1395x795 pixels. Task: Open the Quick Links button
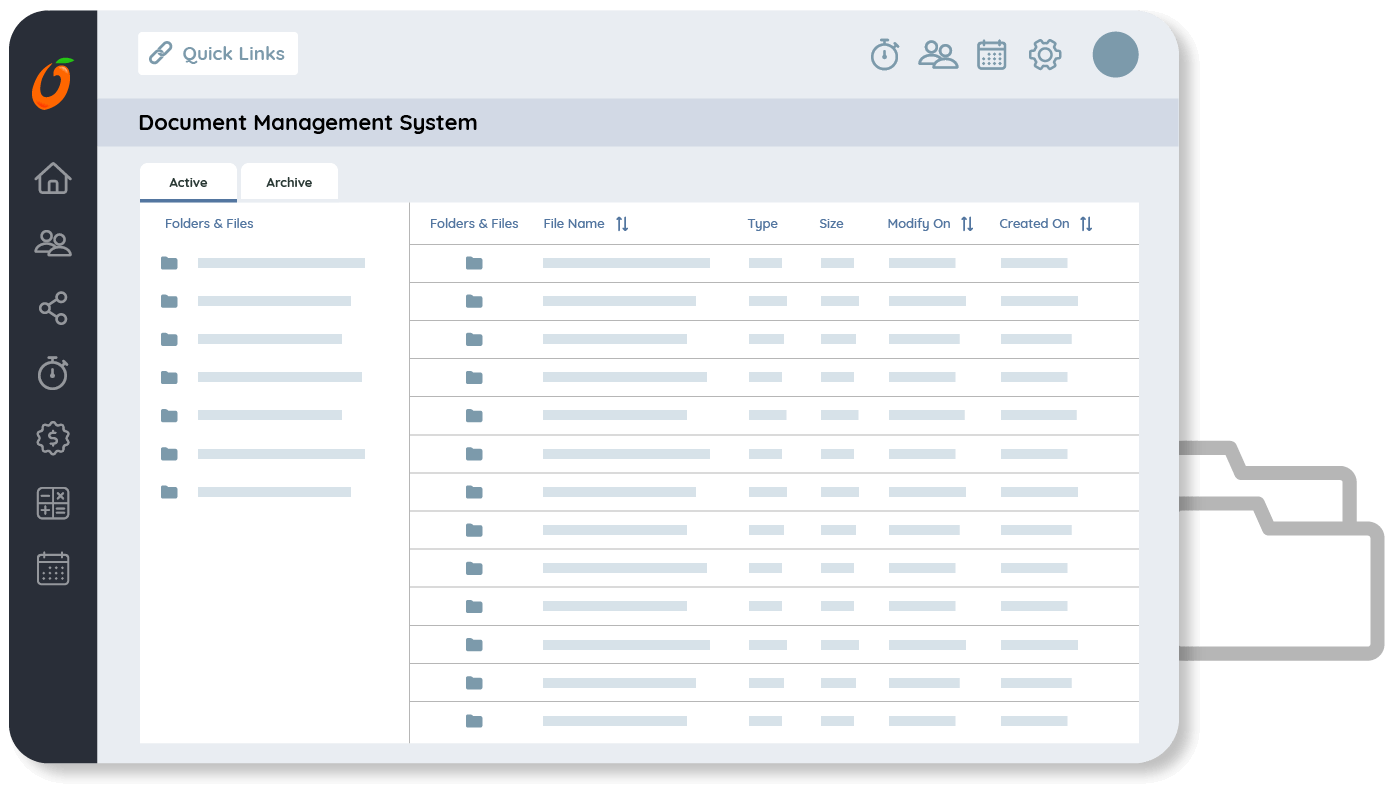coord(218,54)
